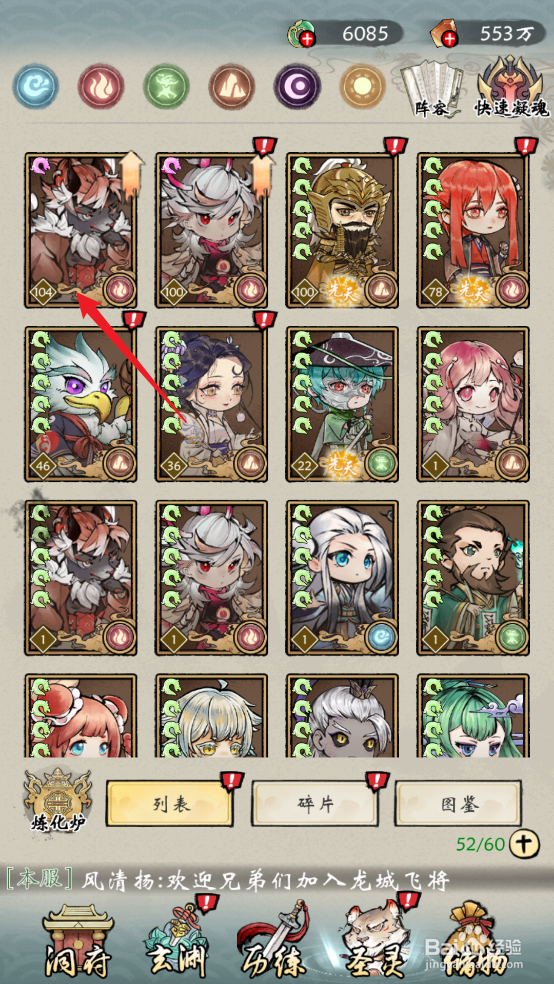Switch to the 列表 list tab
The width and height of the screenshot is (554, 984).
171,805
